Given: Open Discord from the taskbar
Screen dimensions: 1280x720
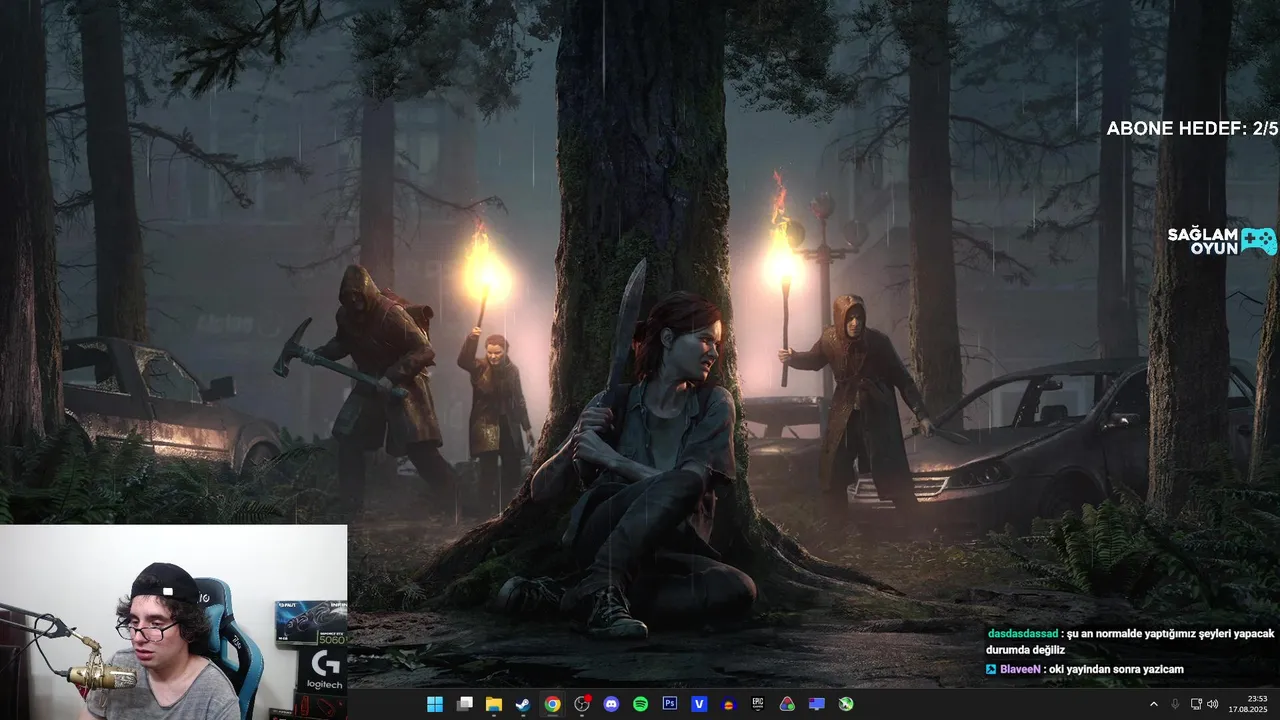Looking at the screenshot, I should pyautogui.click(x=611, y=704).
